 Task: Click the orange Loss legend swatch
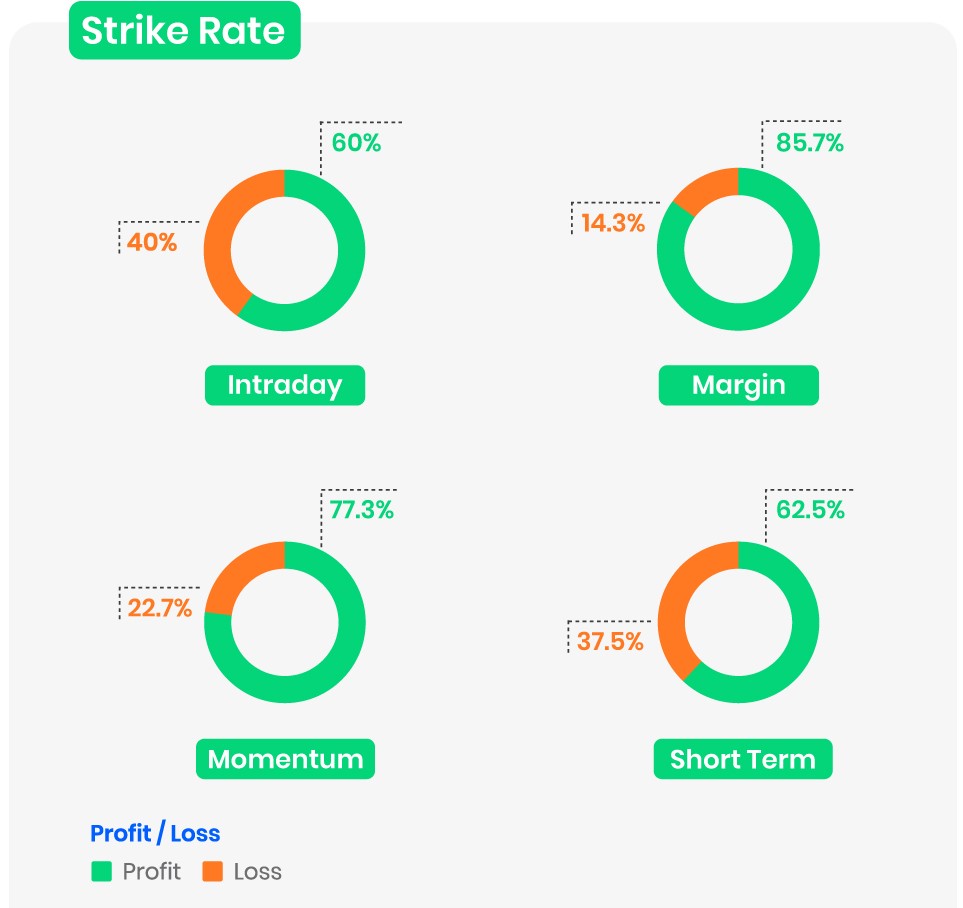point(212,871)
